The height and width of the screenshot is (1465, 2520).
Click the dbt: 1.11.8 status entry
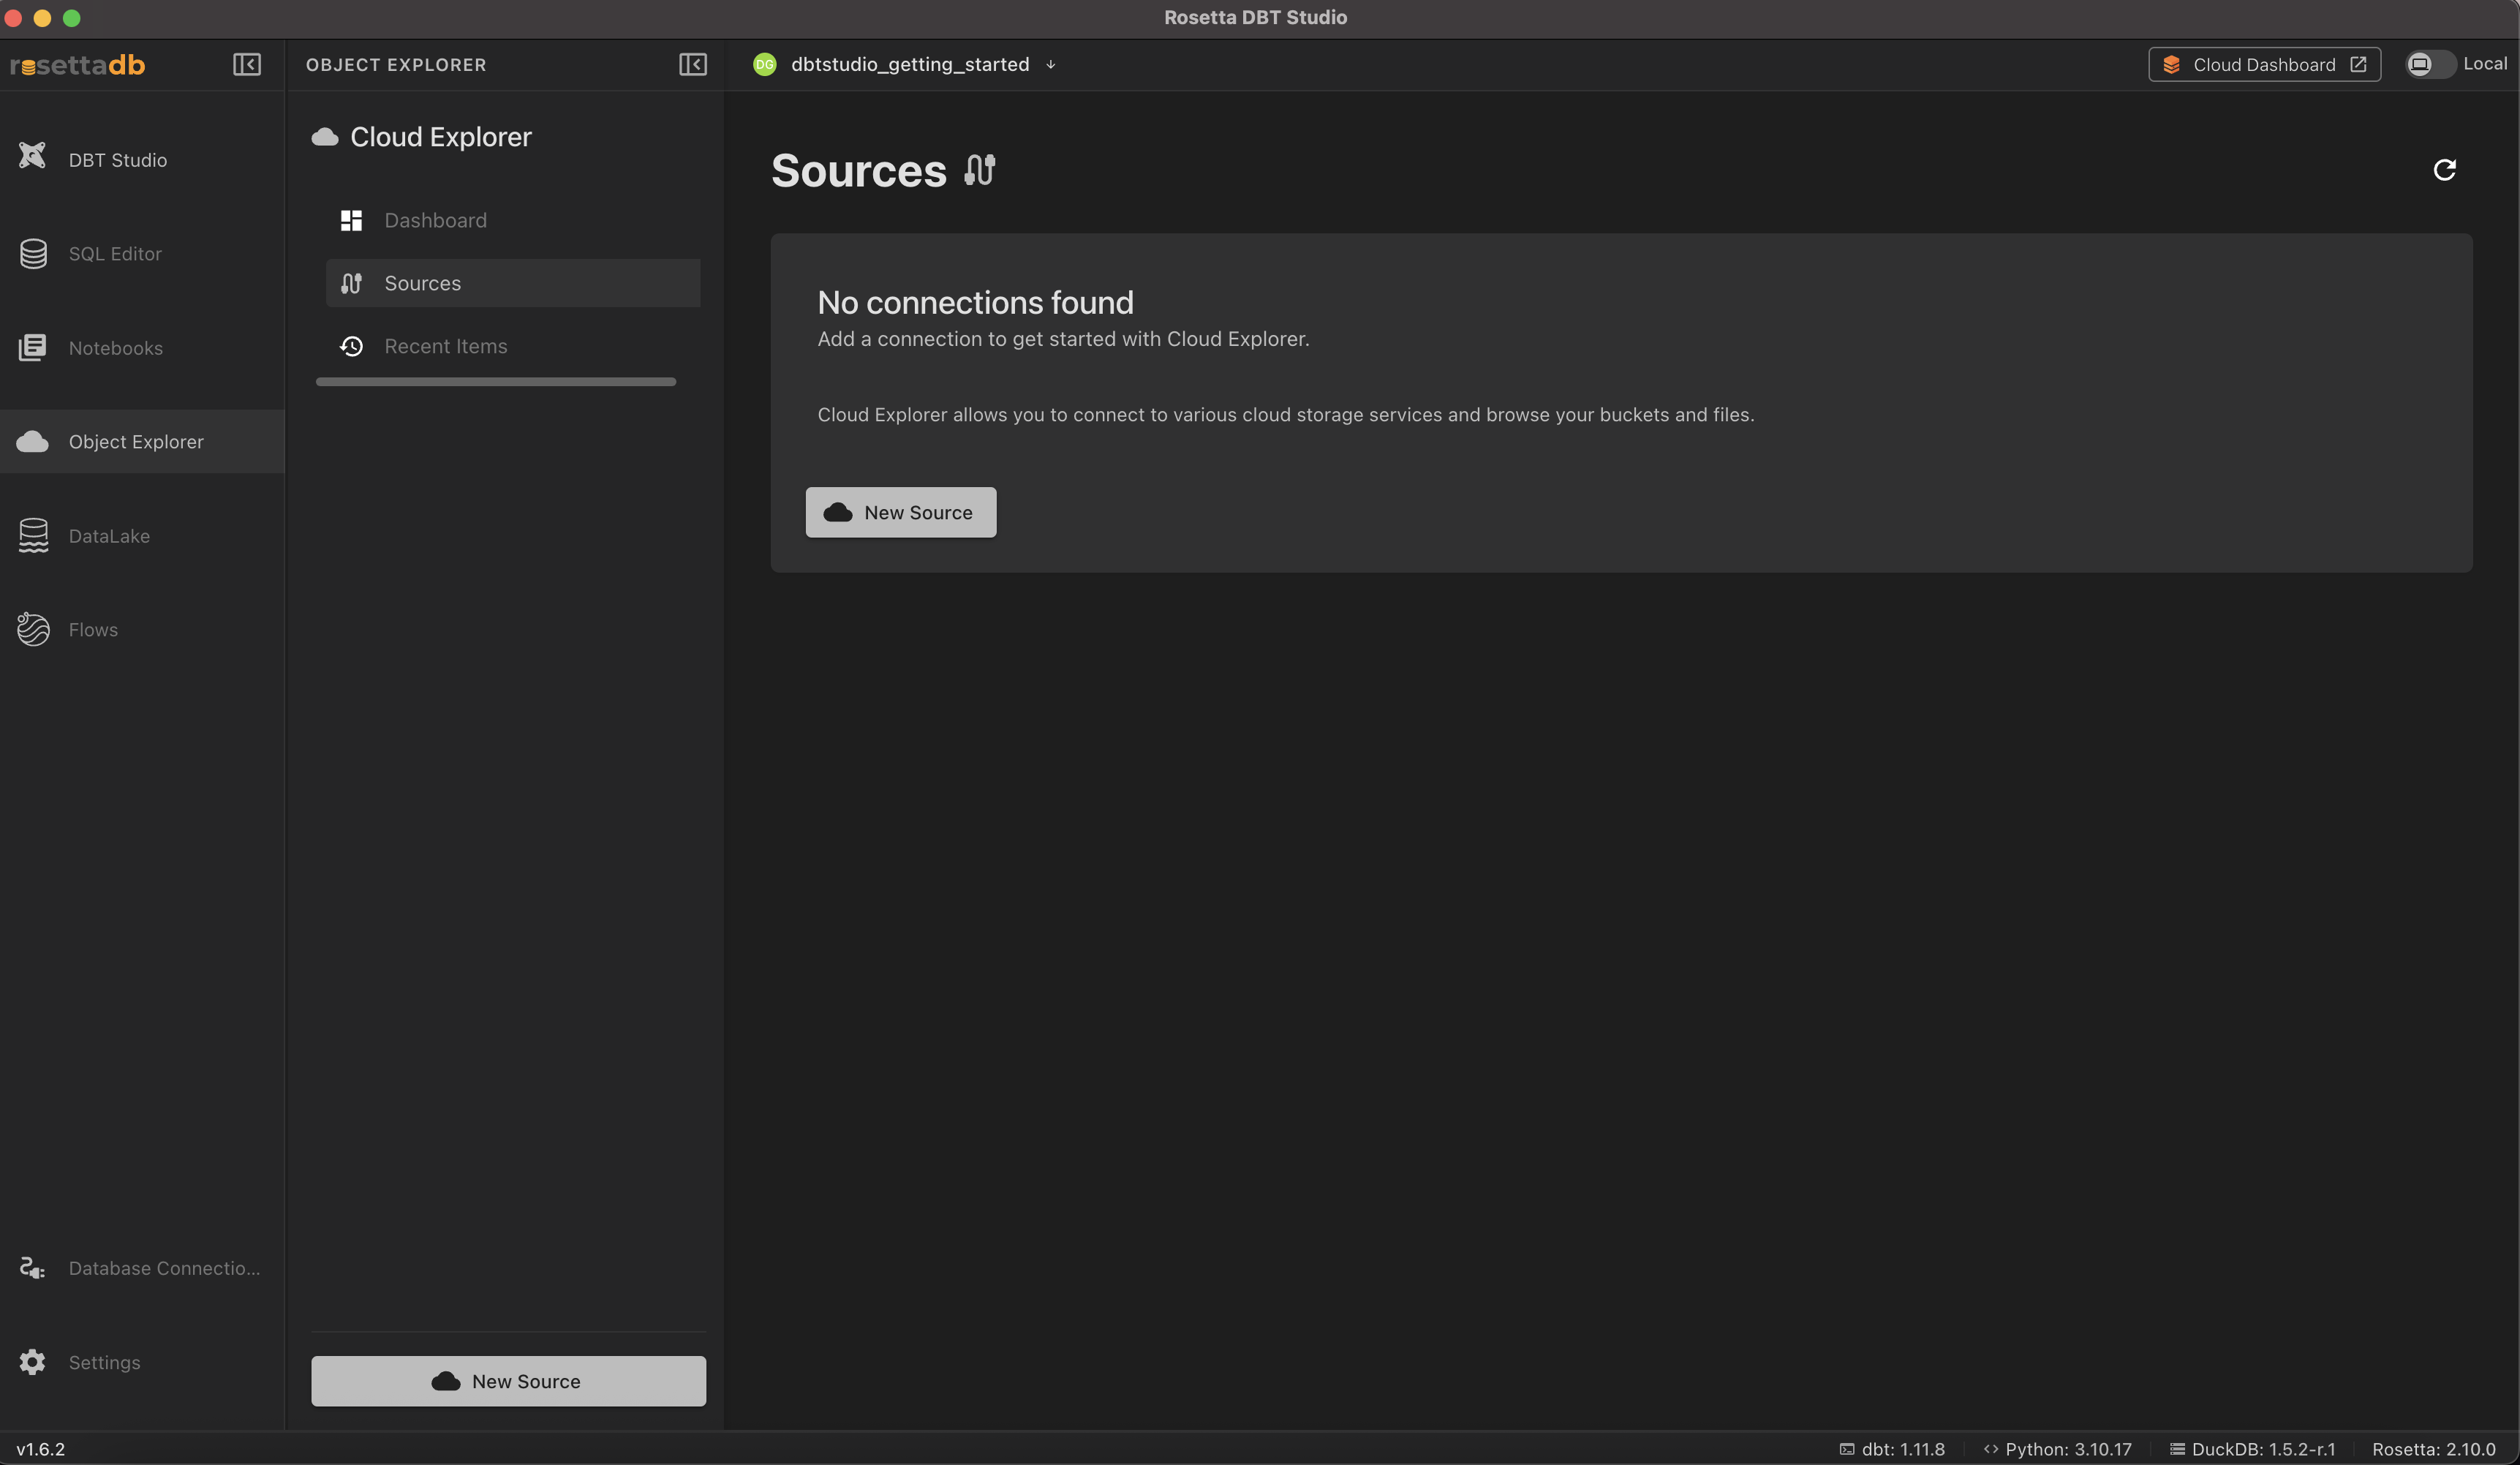click(x=1892, y=1449)
